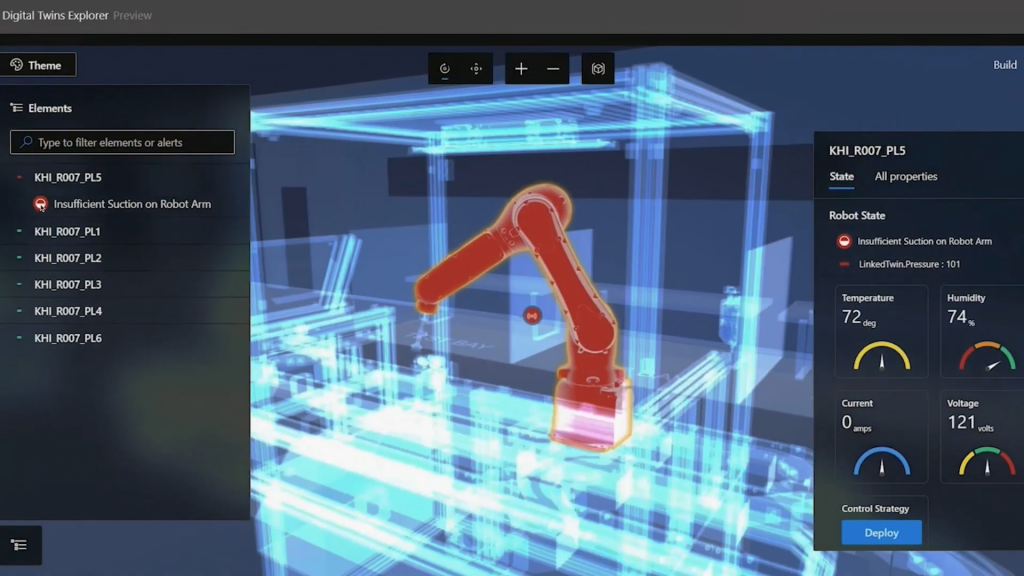The image size is (1024, 576).
Task: Click the alert badge beside the robot arm
Action: click(x=532, y=315)
